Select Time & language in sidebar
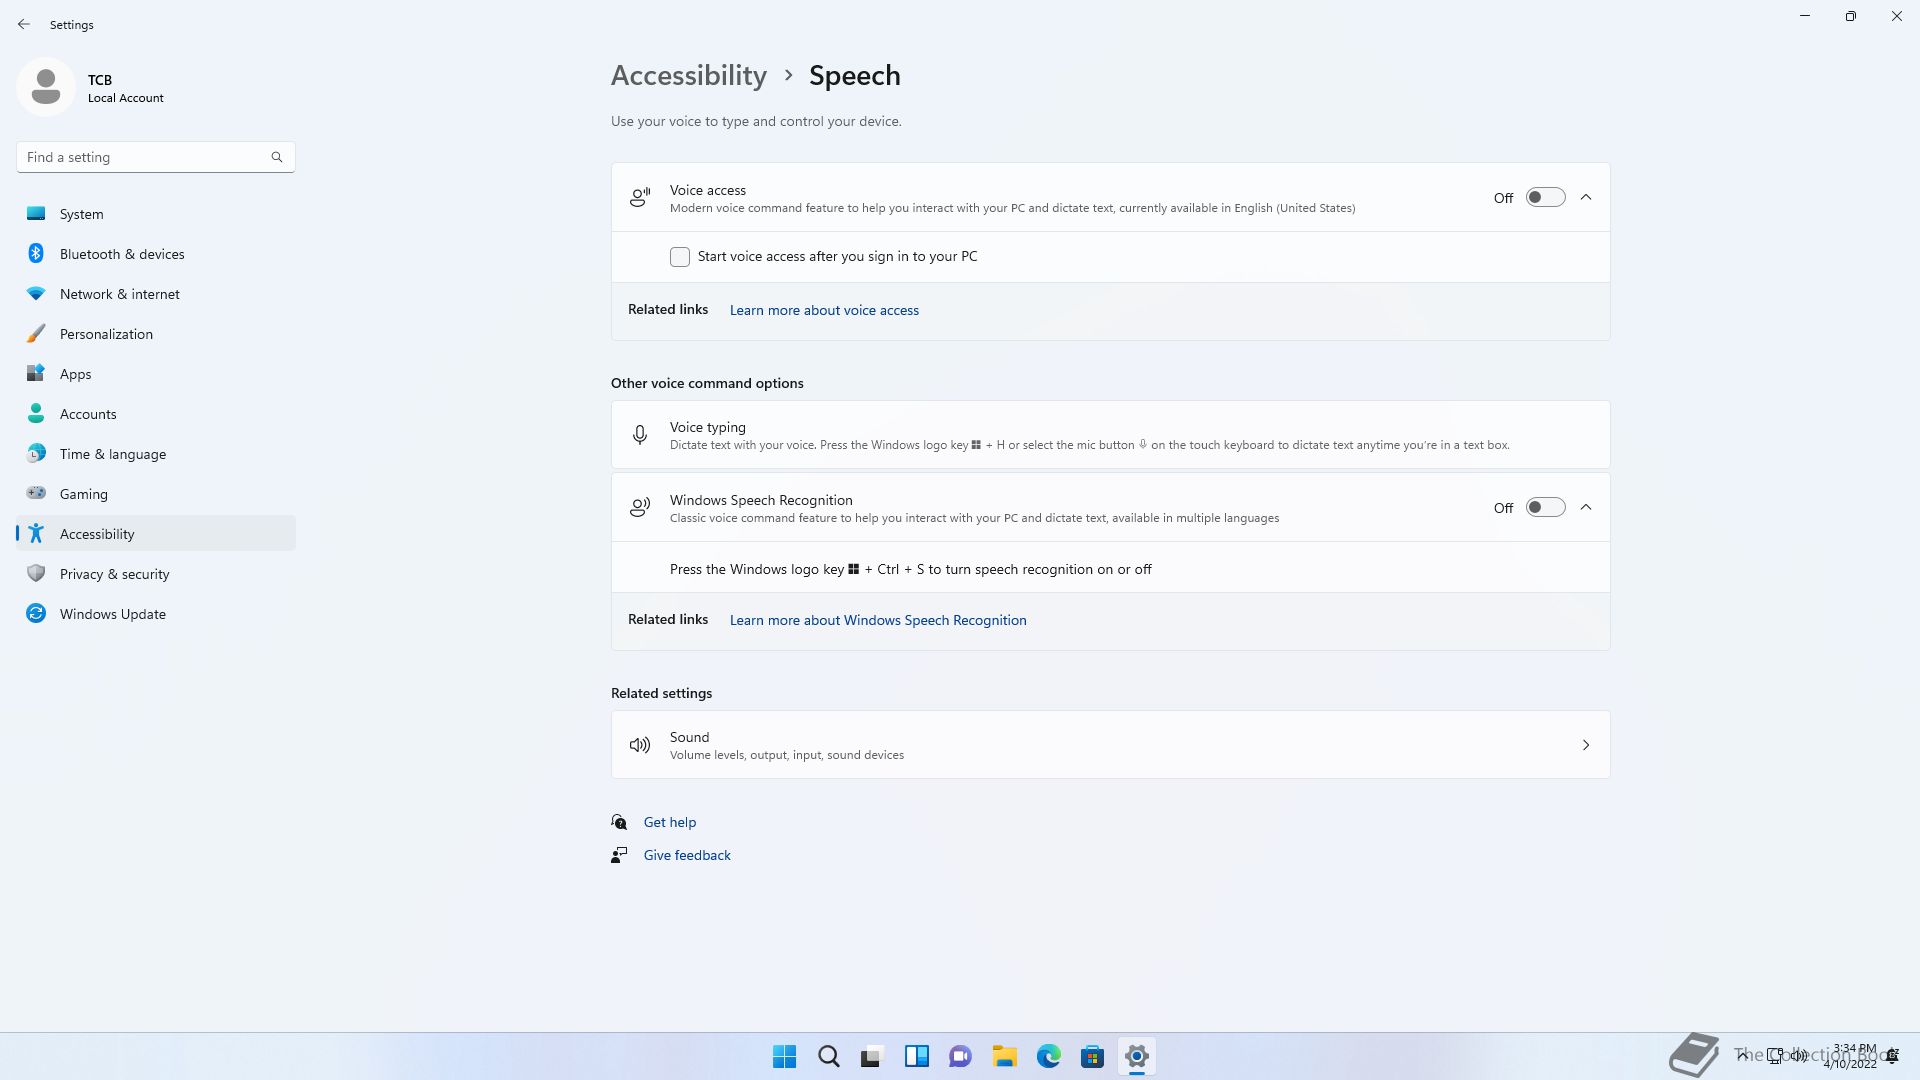The width and height of the screenshot is (1920, 1080). pos(156,454)
